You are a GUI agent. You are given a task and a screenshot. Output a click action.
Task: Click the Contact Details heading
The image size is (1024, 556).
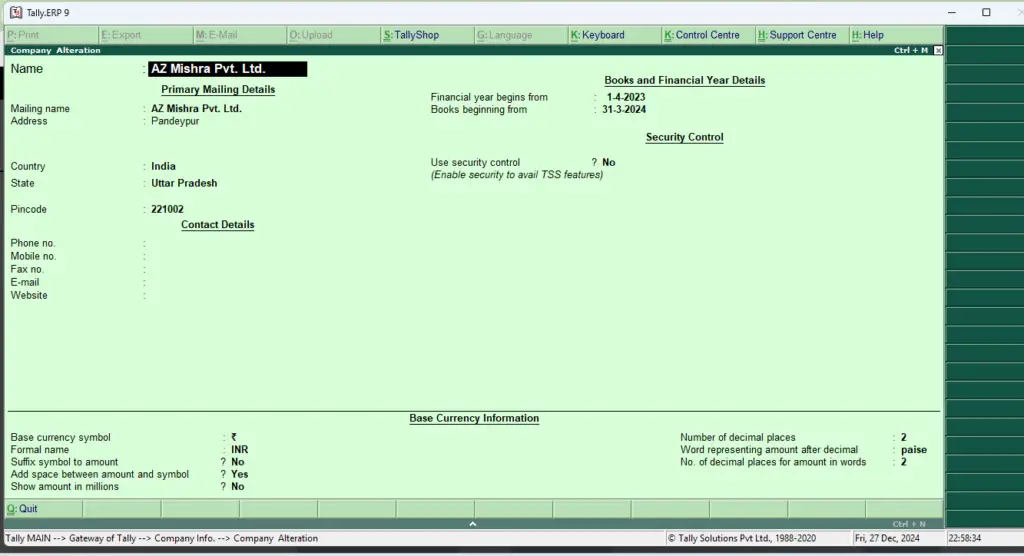217,225
